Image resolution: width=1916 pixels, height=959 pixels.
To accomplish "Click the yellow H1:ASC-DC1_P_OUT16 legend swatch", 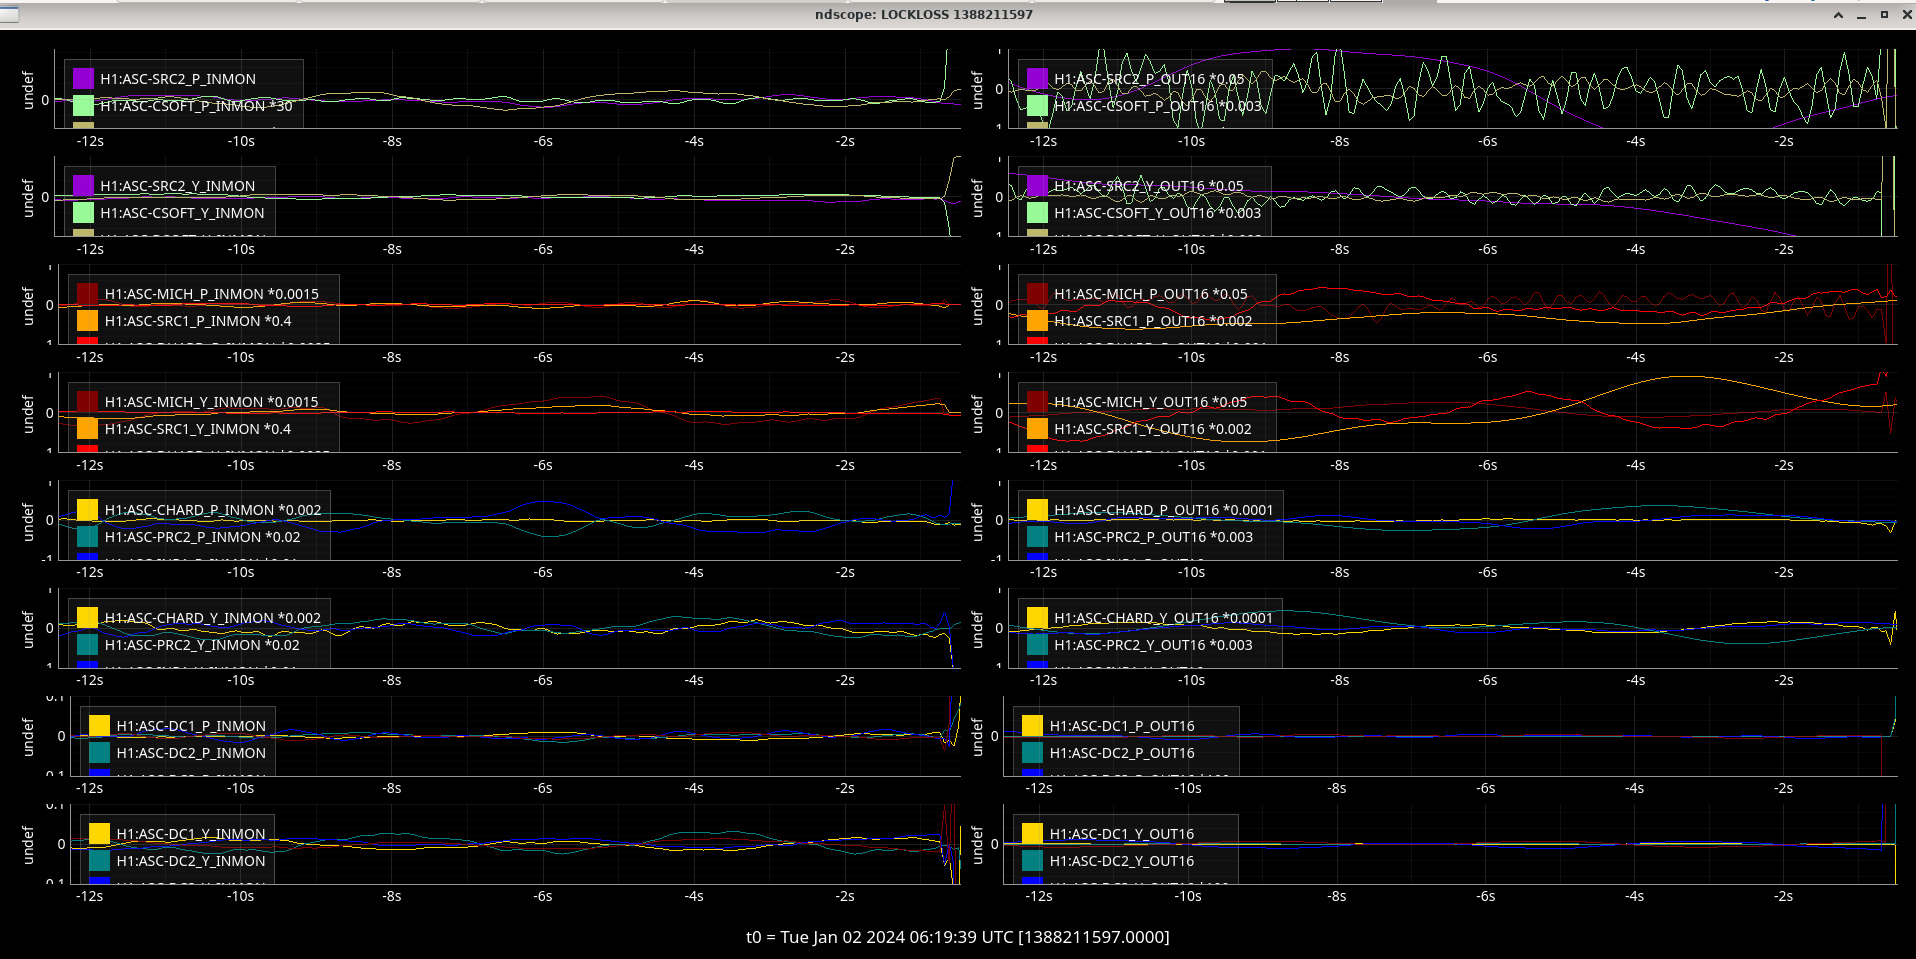I will tap(1033, 725).
